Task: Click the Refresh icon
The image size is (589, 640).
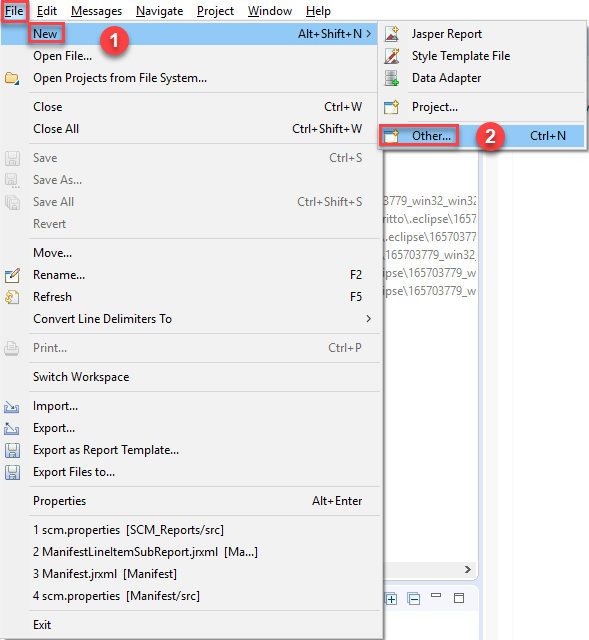Action: tap(12, 297)
